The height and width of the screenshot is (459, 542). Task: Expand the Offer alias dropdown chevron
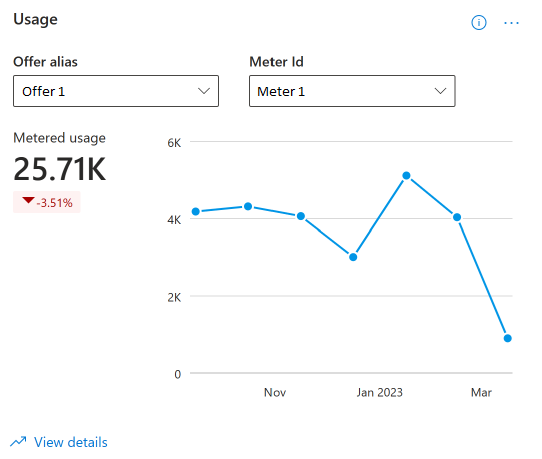(x=204, y=91)
